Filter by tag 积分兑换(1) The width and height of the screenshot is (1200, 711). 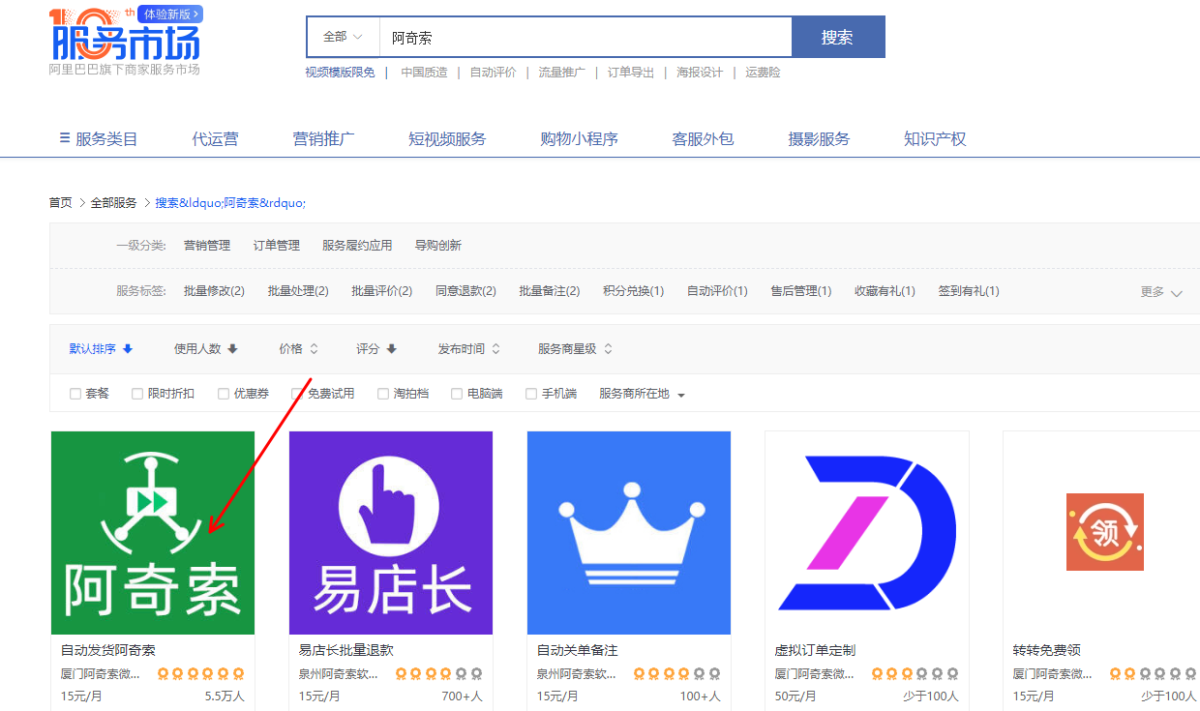pos(633,291)
